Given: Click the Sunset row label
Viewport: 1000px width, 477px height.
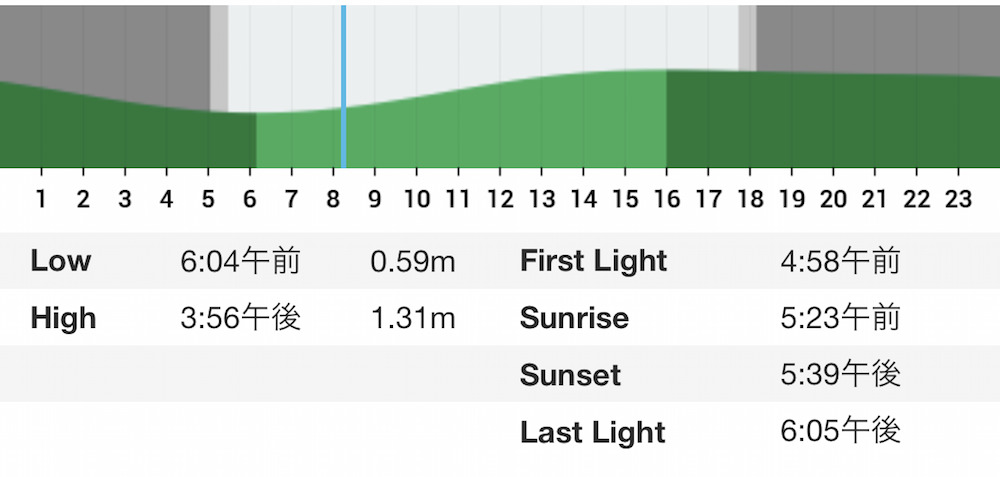Looking at the screenshot, I should [x=570, y=375].
